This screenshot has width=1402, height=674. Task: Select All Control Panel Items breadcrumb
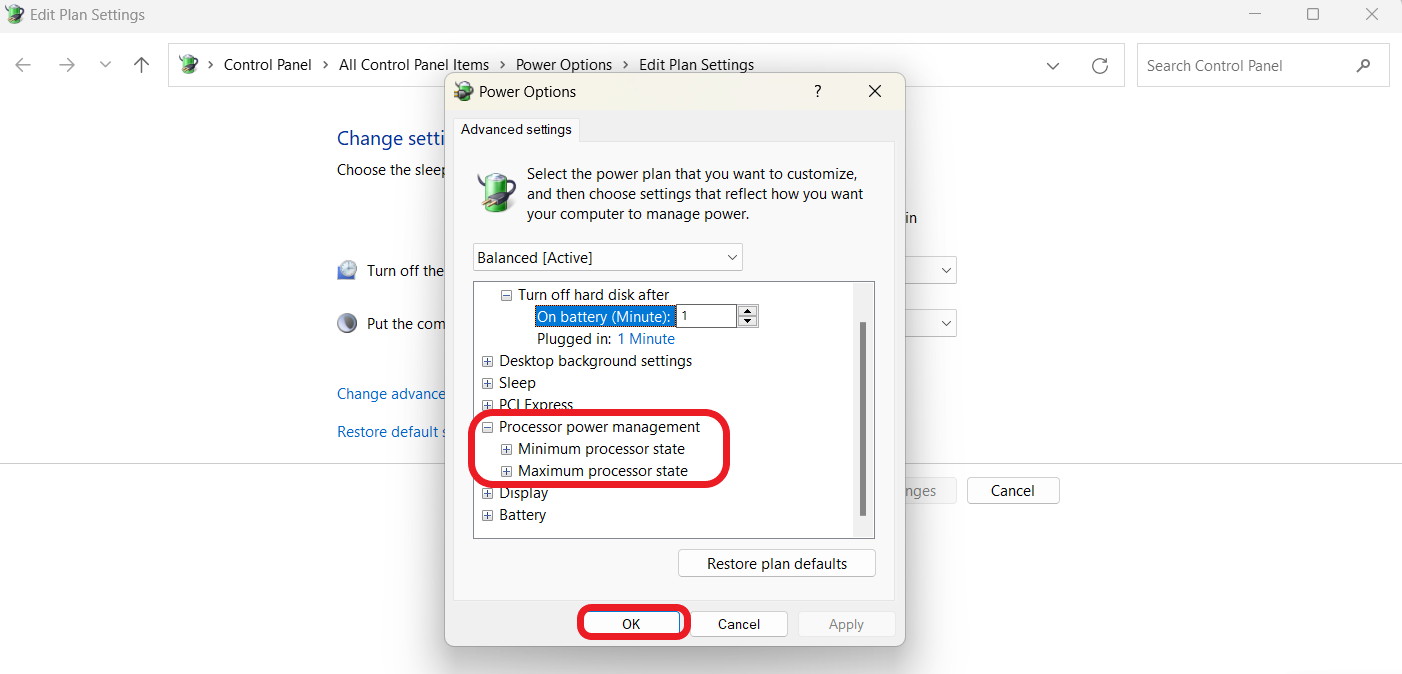tap(414, 65)
